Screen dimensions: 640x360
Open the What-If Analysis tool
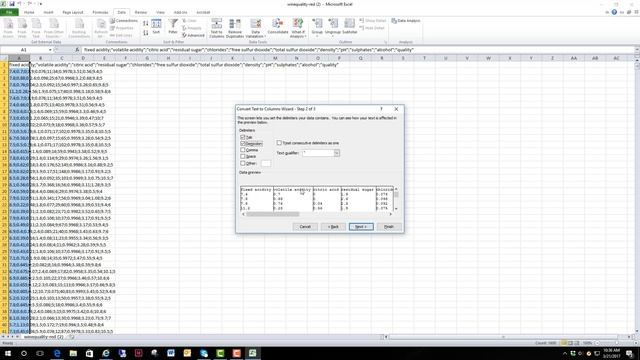[x=298, y=28]
